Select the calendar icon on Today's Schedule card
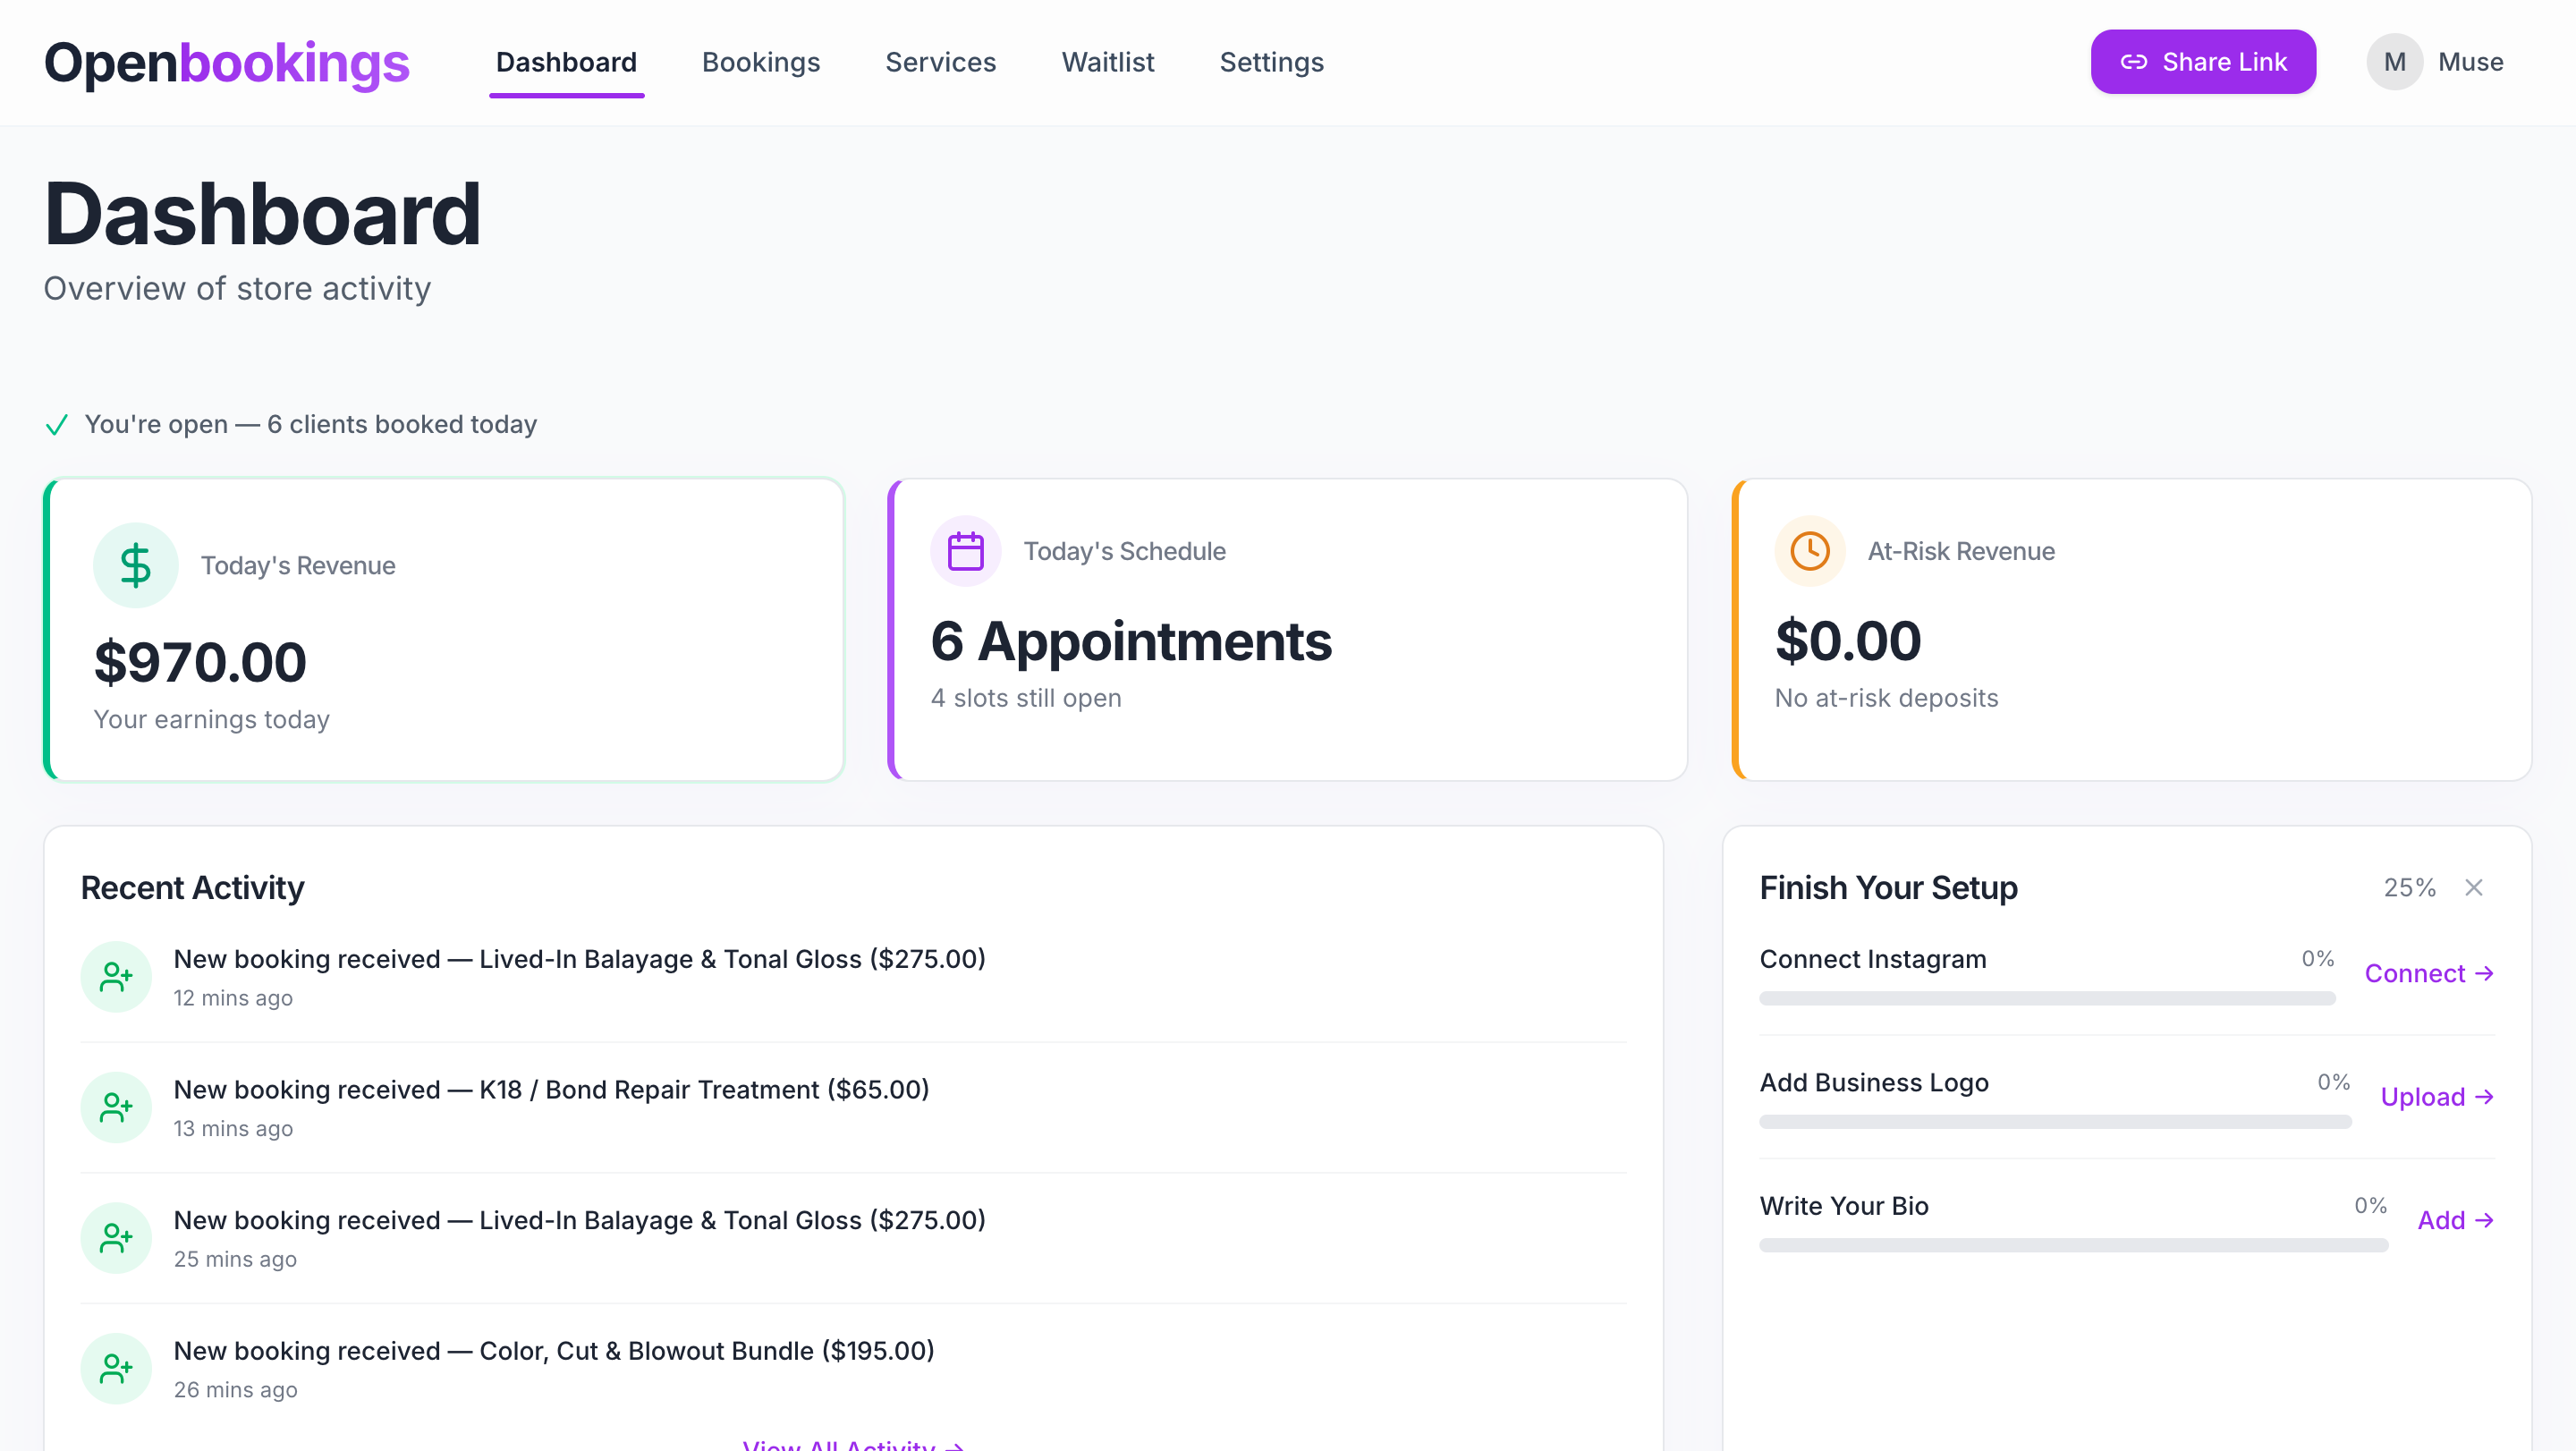 pos(965,550)
